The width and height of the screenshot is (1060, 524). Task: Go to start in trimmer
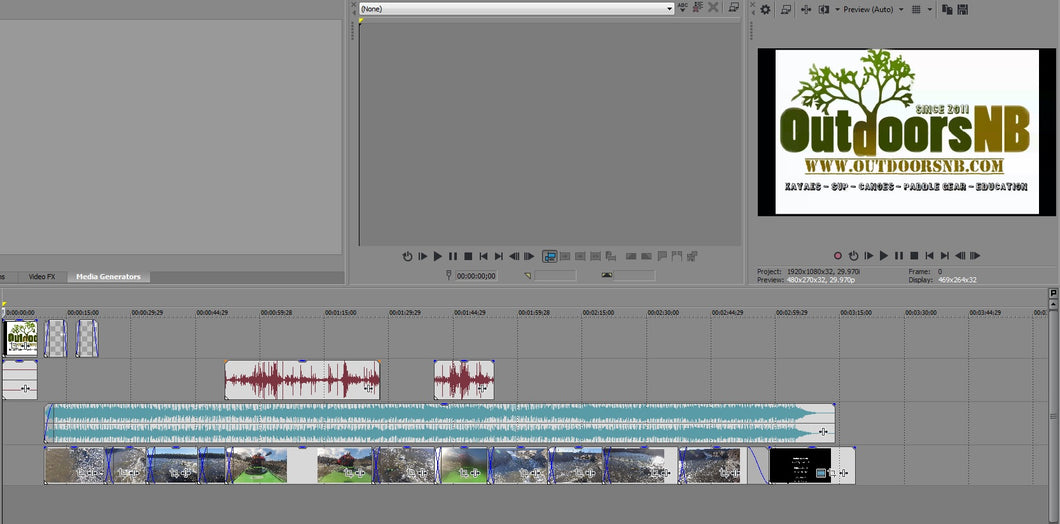coord(483,256)
